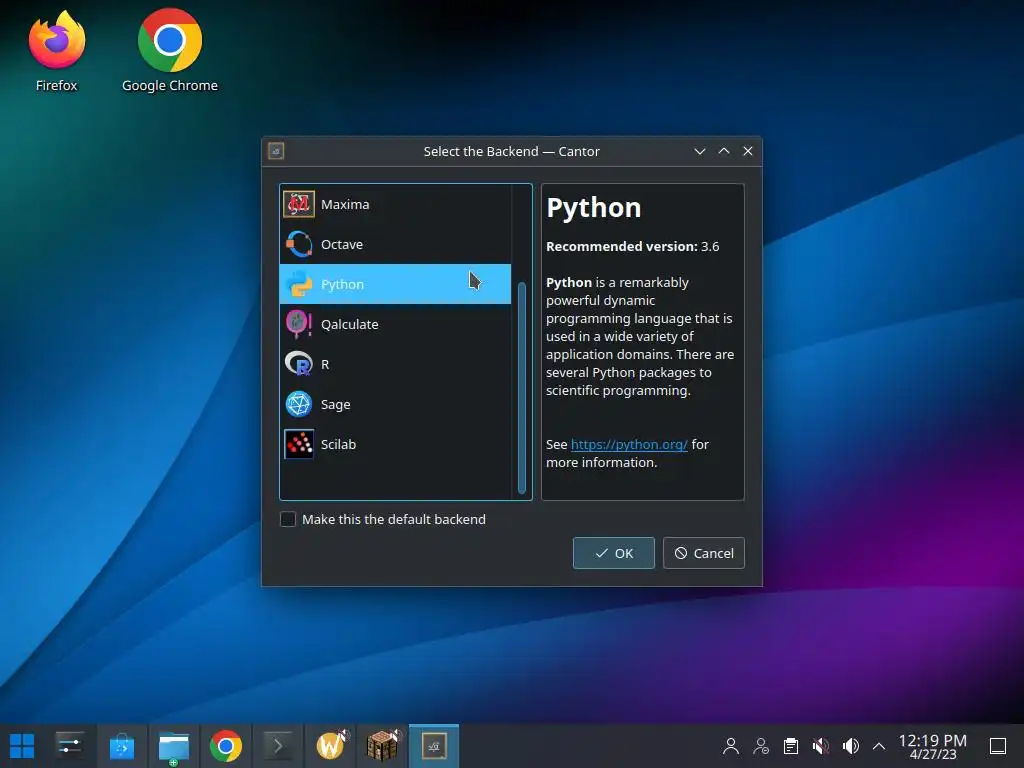Open system settings from taskbar

click(69, 746)
